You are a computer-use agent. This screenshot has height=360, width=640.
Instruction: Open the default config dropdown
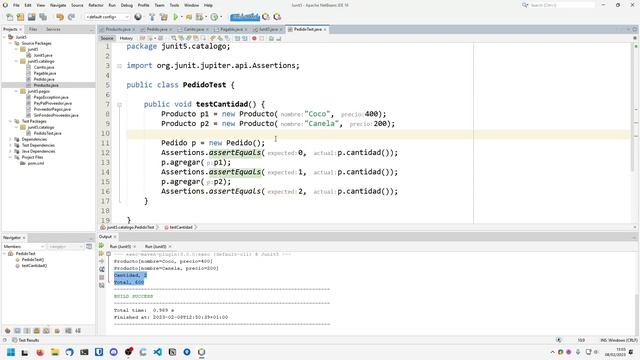pos(107,17)
